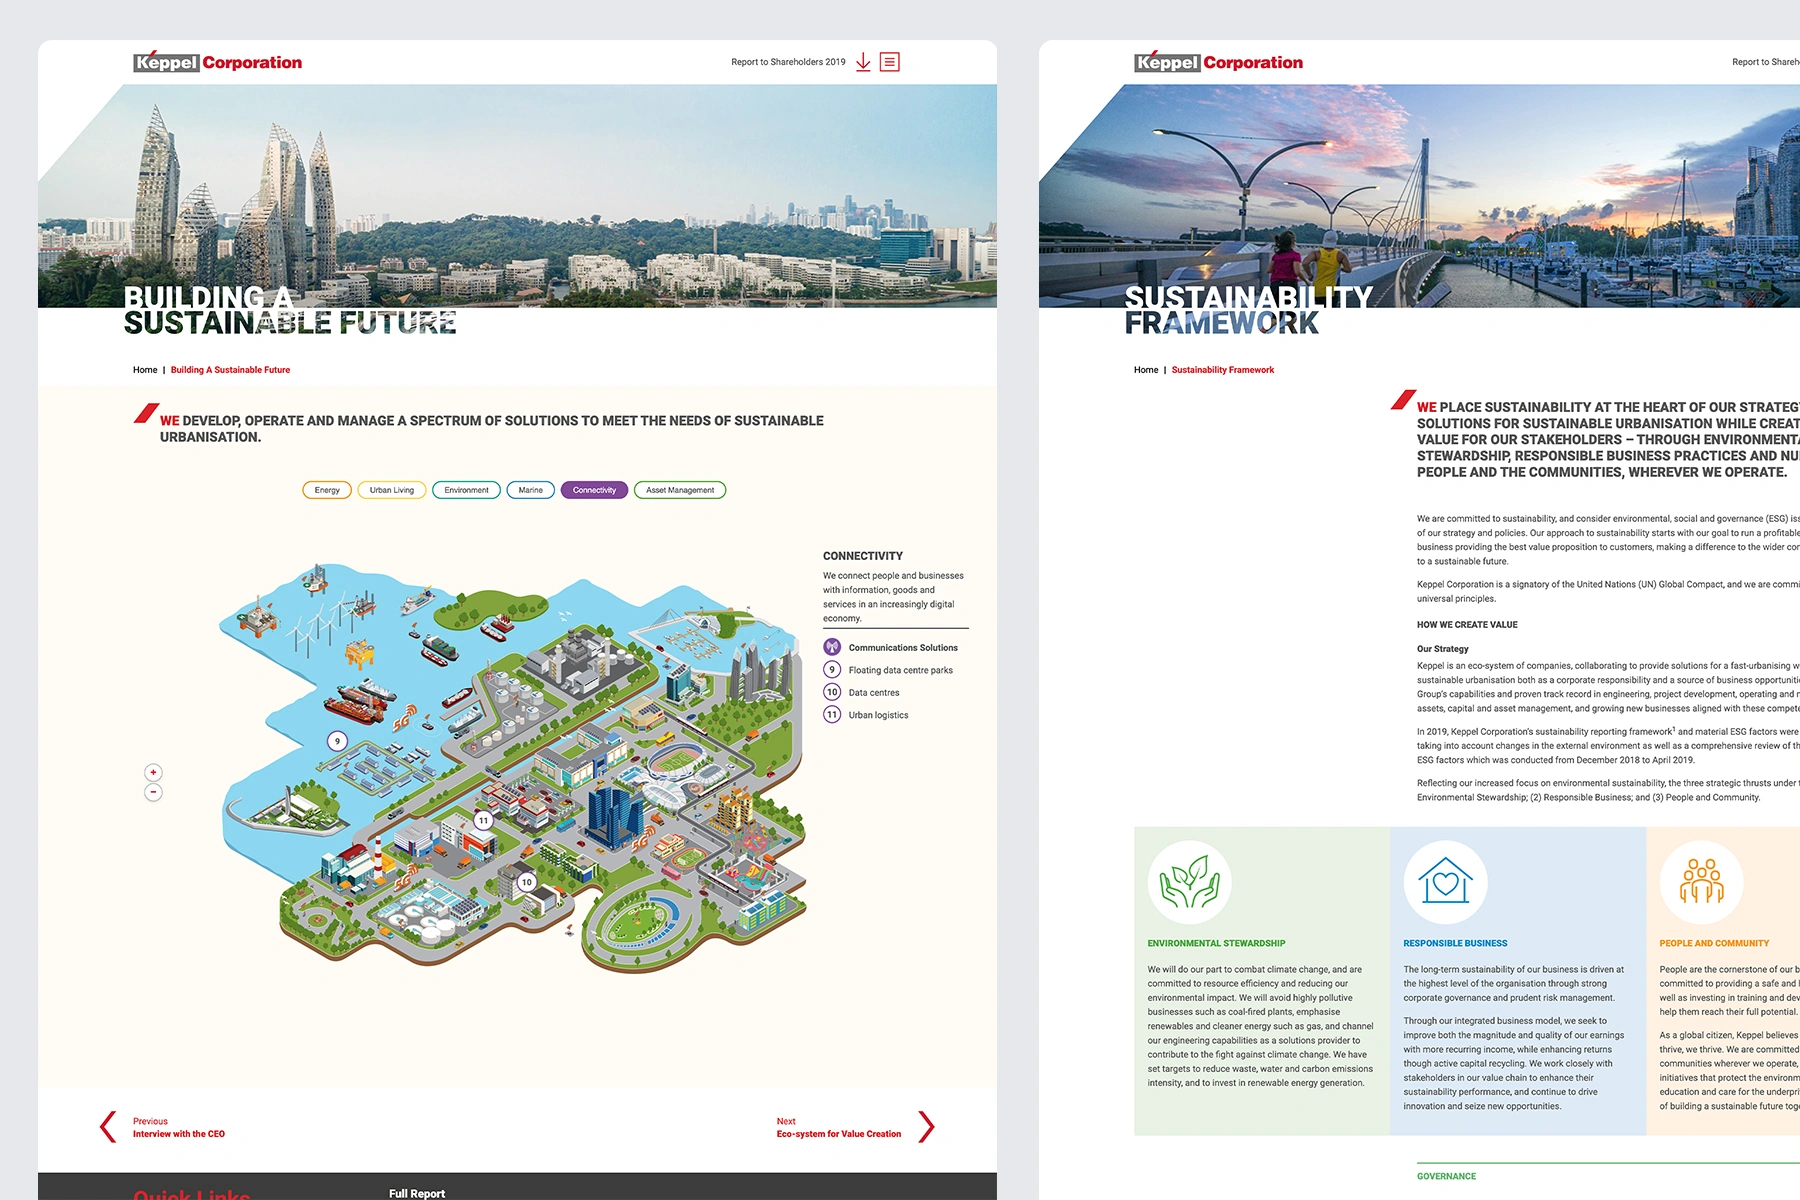Click the download report arrow icon
Viewport: 1800px width, 1200px height.
(863, 62)
